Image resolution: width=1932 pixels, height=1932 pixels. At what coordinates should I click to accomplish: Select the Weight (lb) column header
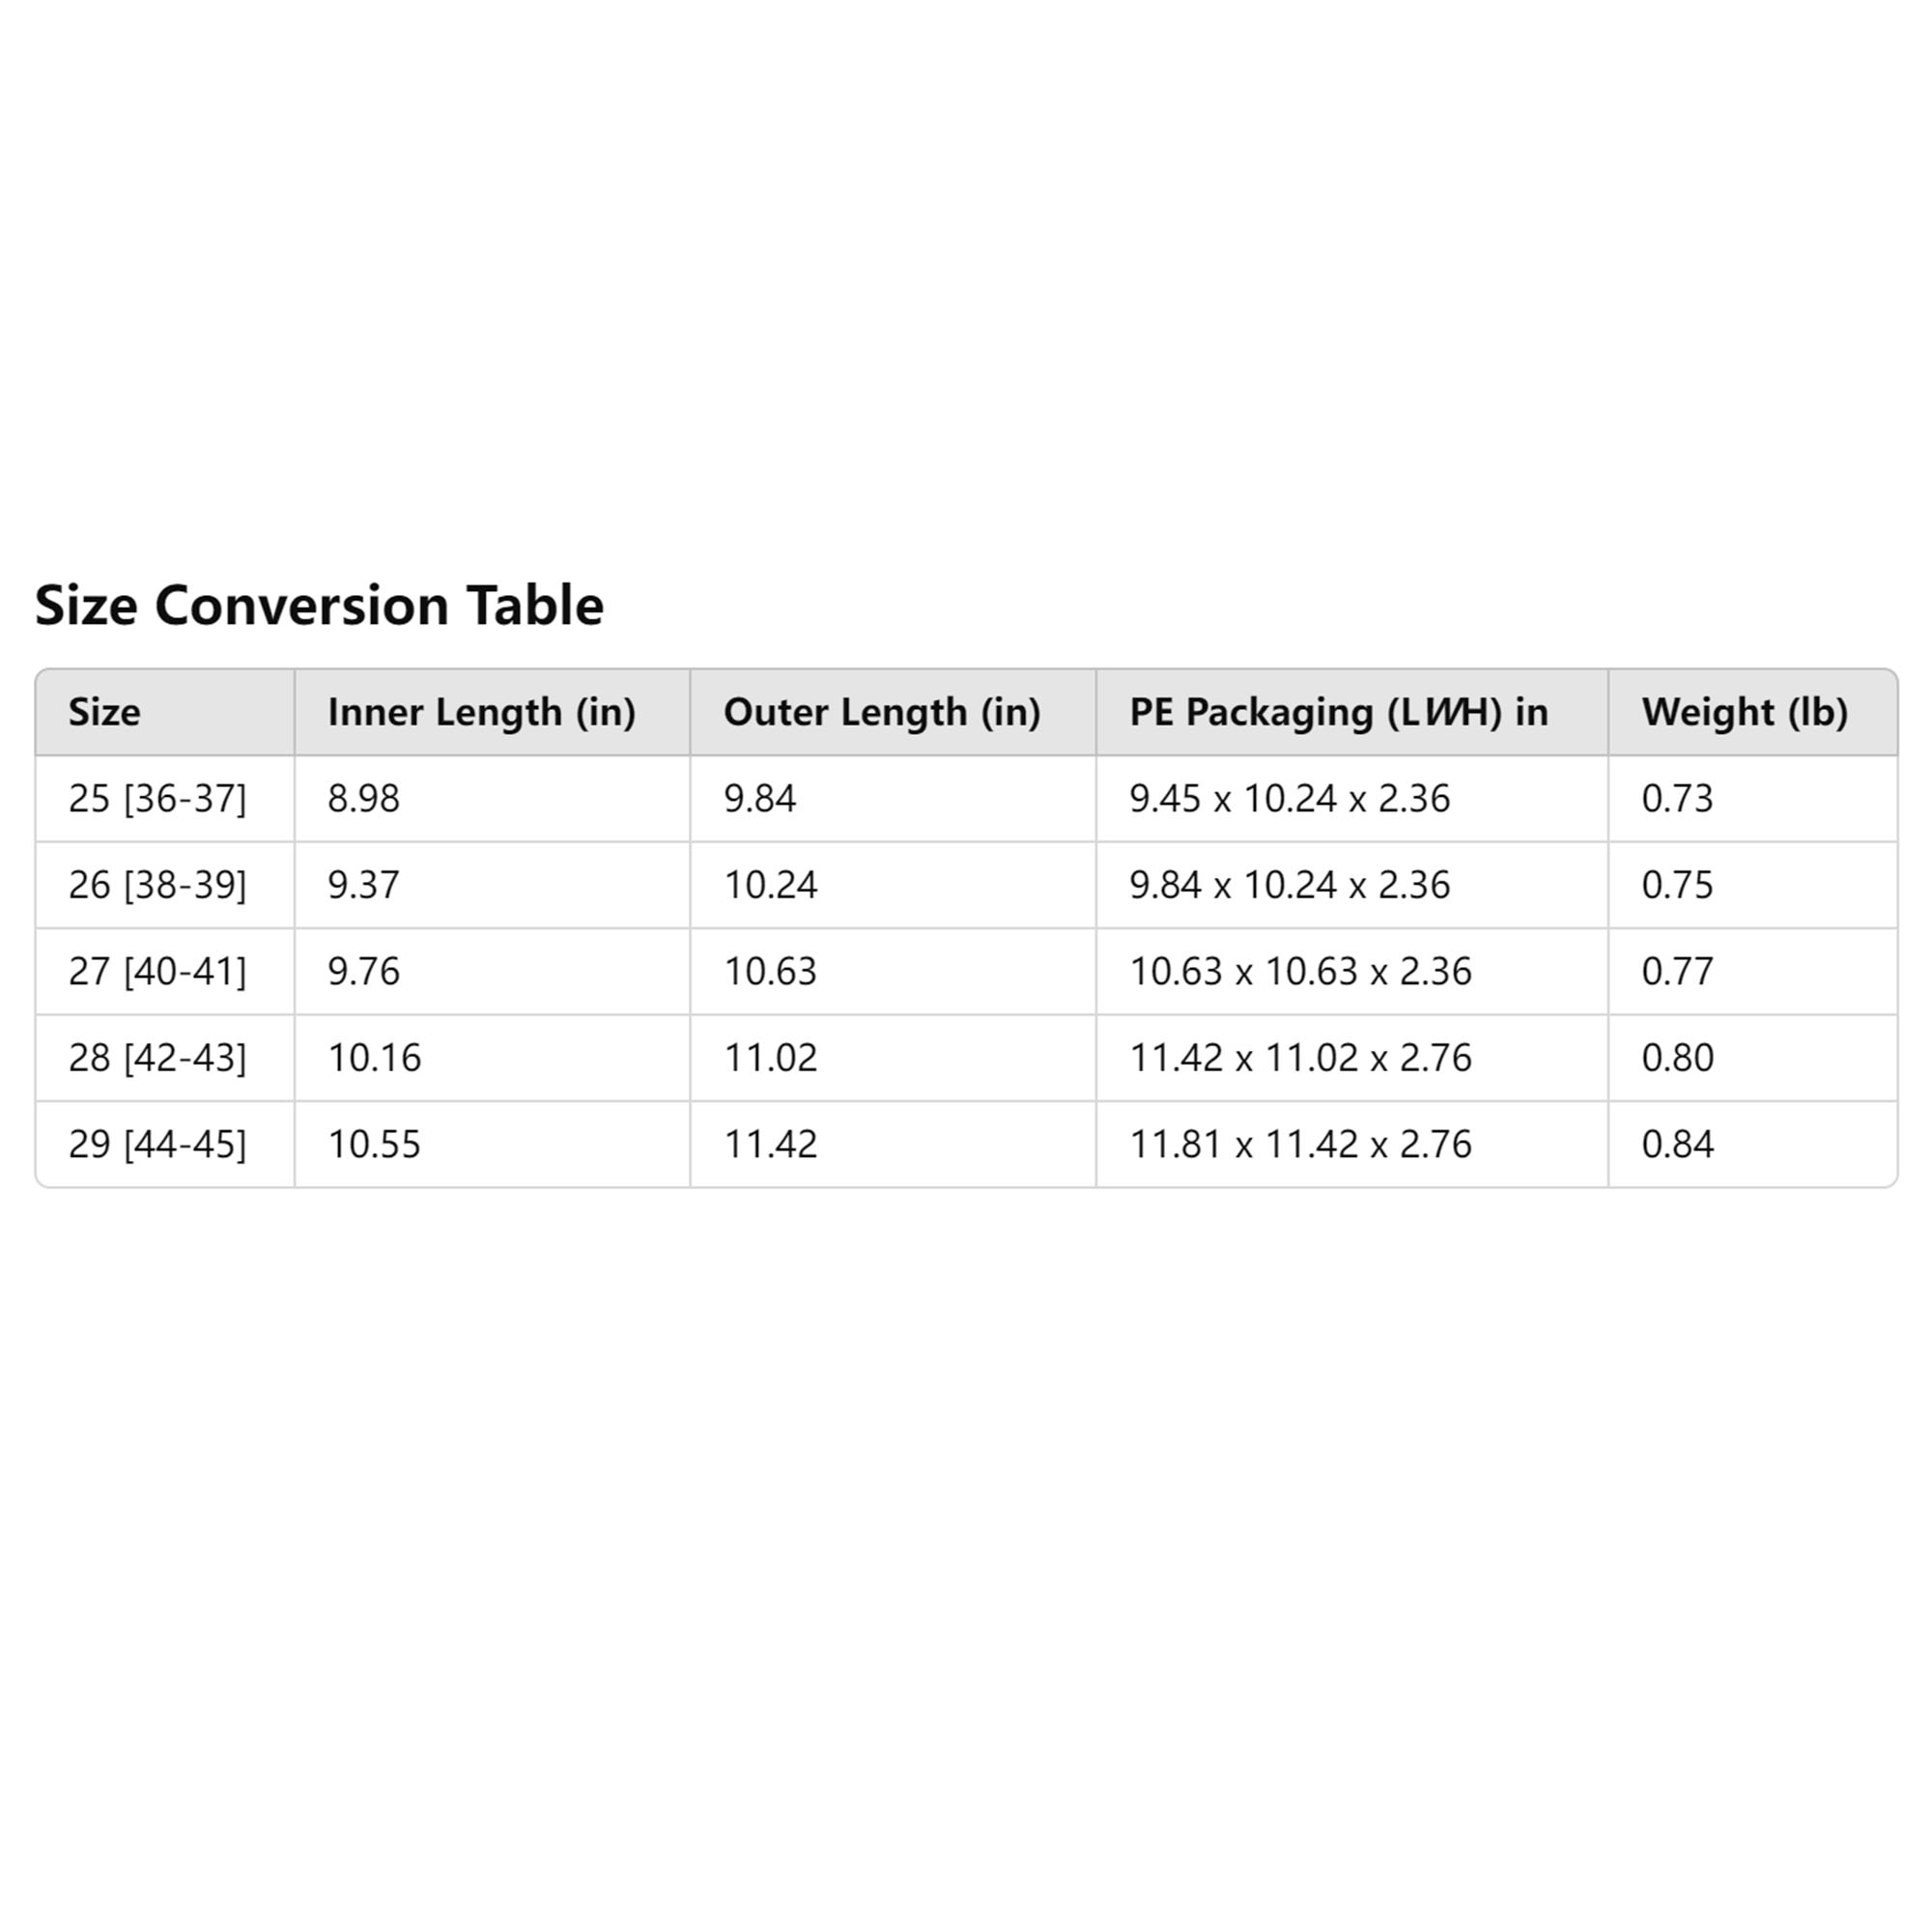click(1744, 712)
